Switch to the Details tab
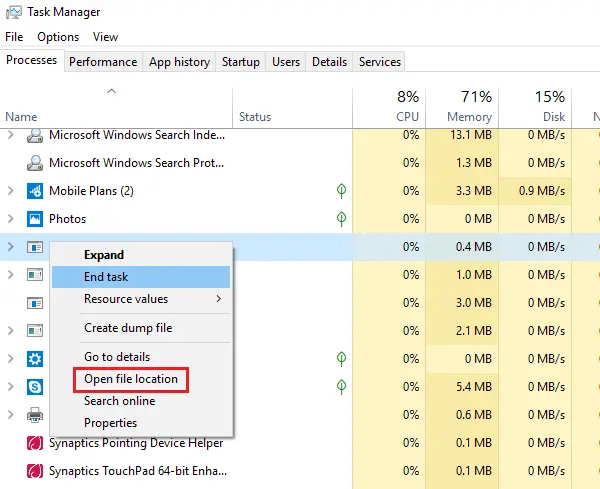Screen dimensions: 600x489 [329, 62]
